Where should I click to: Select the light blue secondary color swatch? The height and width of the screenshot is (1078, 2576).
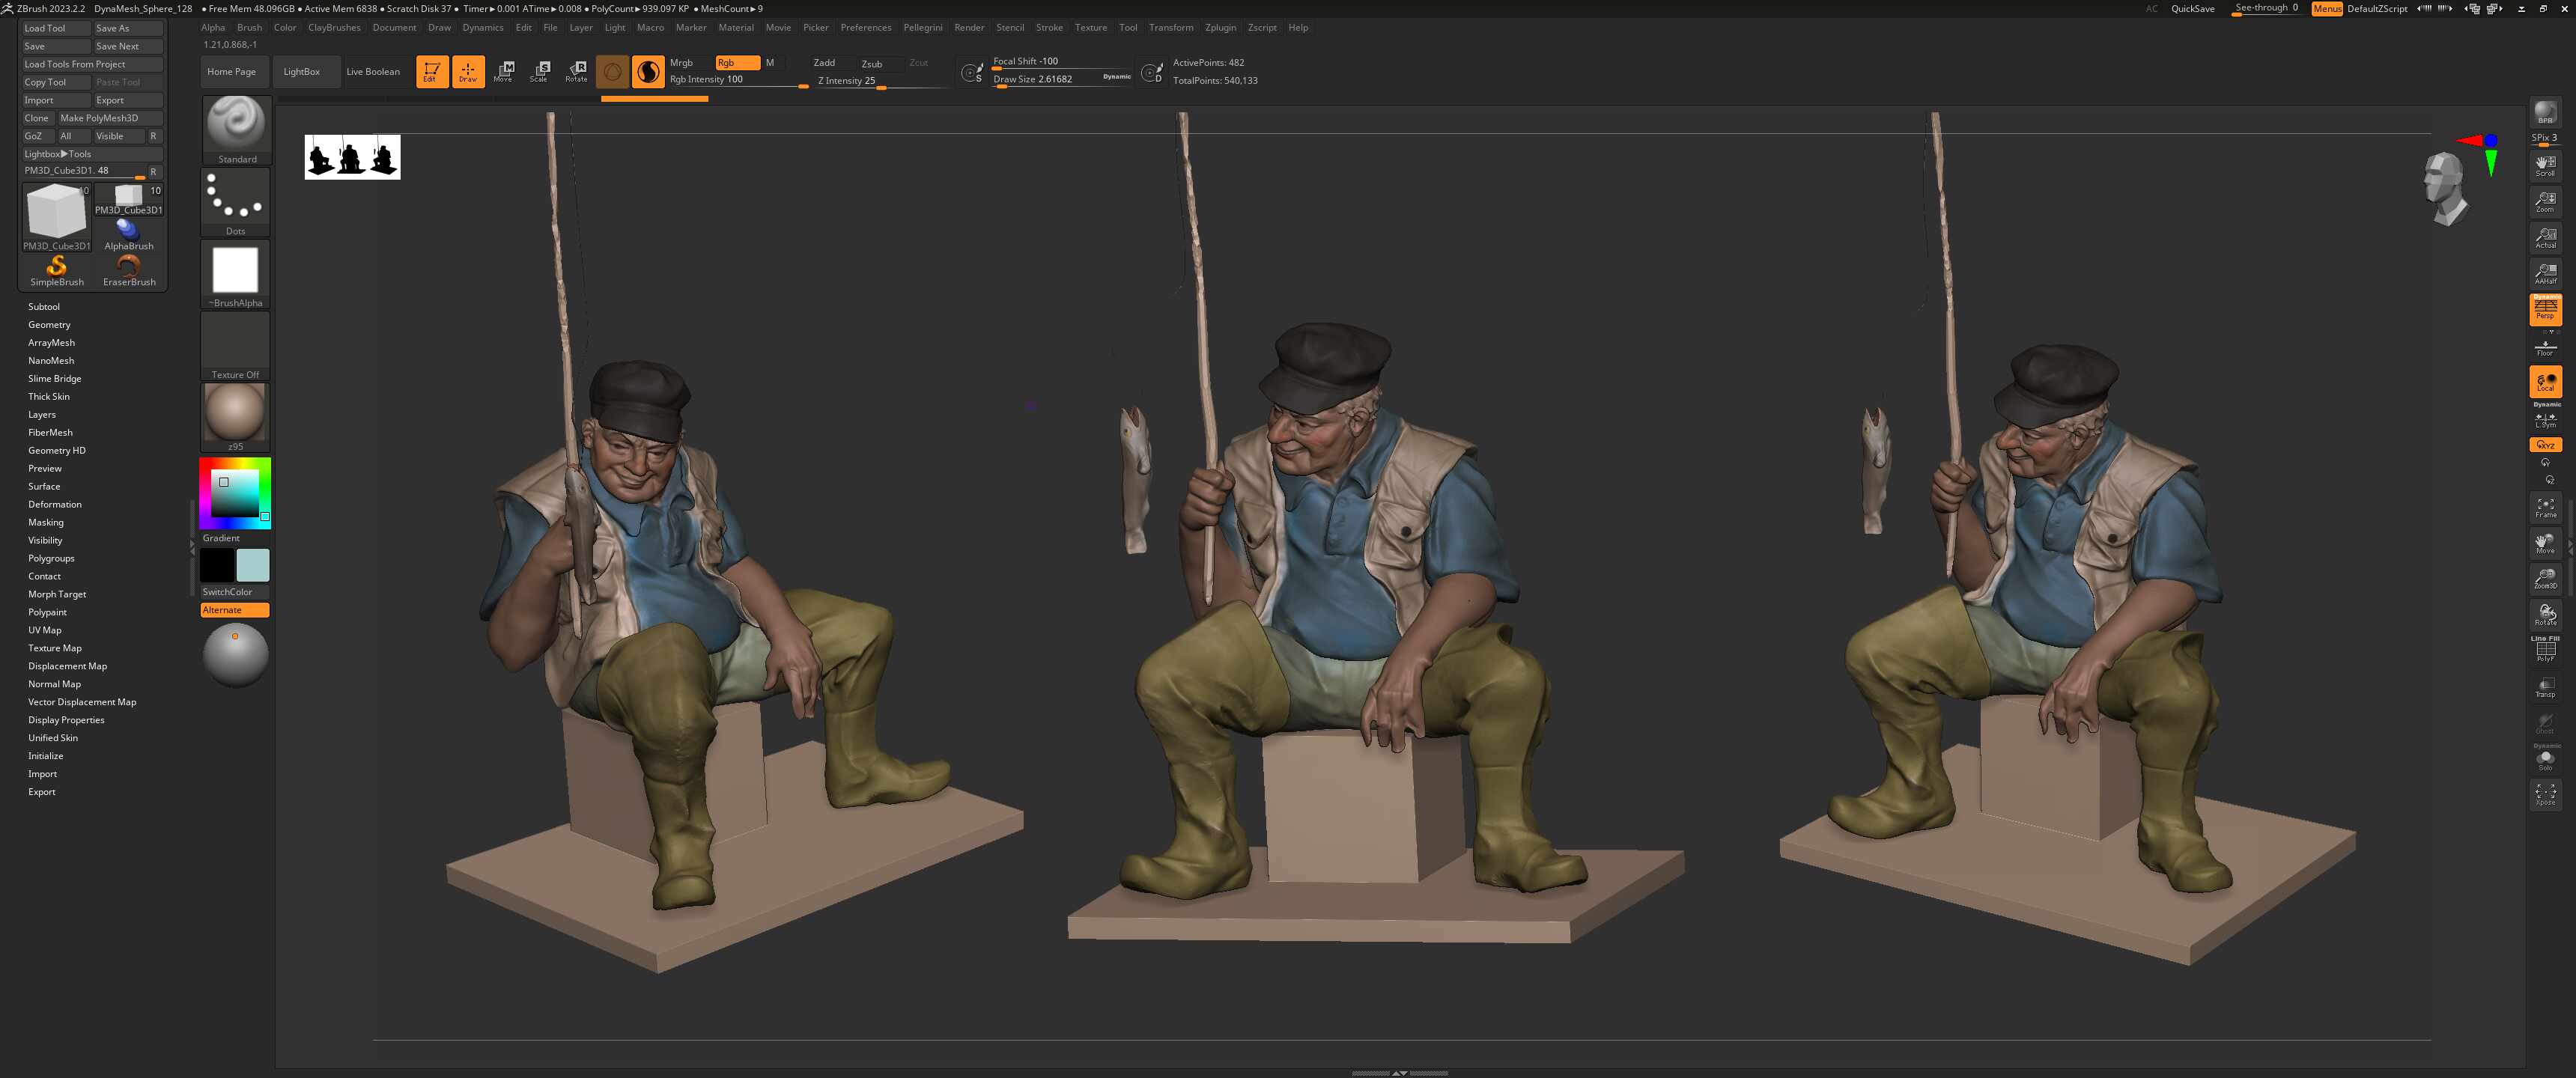click(253, 565)
